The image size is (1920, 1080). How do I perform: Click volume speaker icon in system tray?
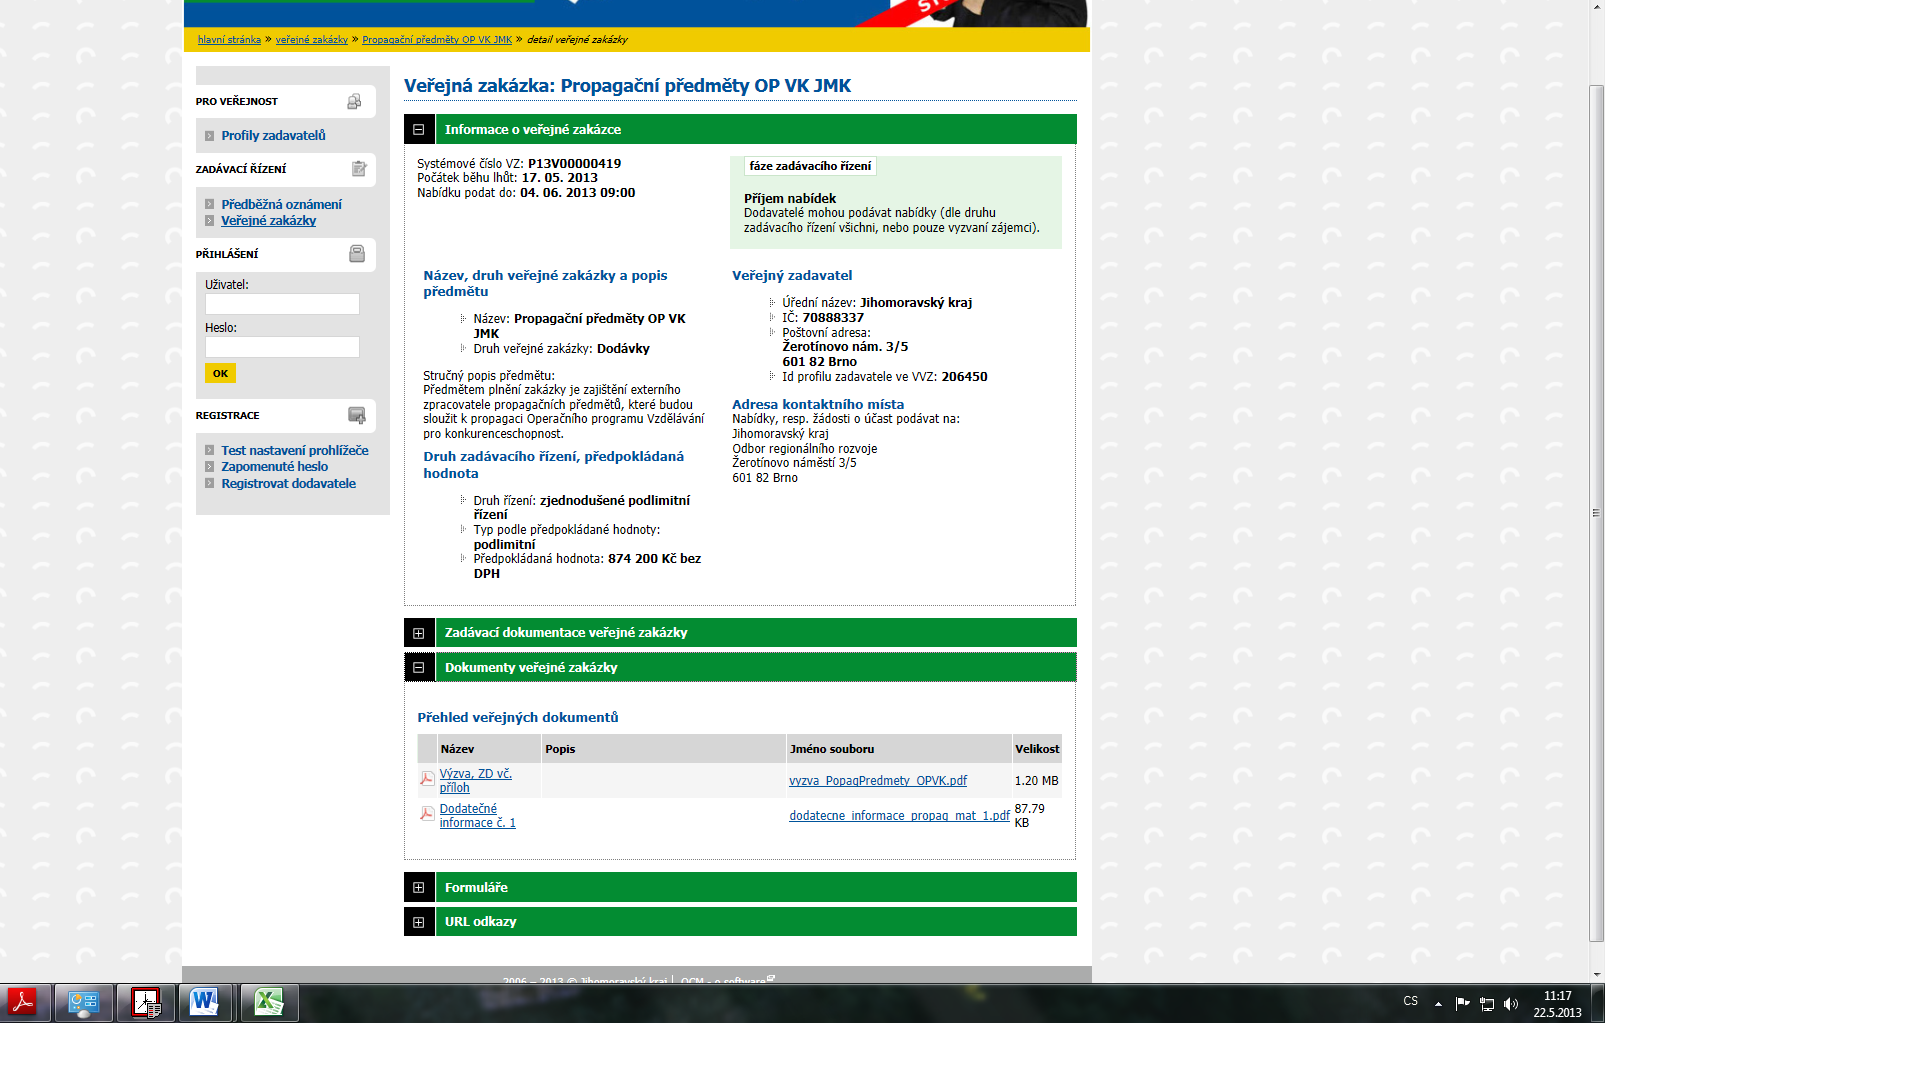(x=1511, y=1004)
